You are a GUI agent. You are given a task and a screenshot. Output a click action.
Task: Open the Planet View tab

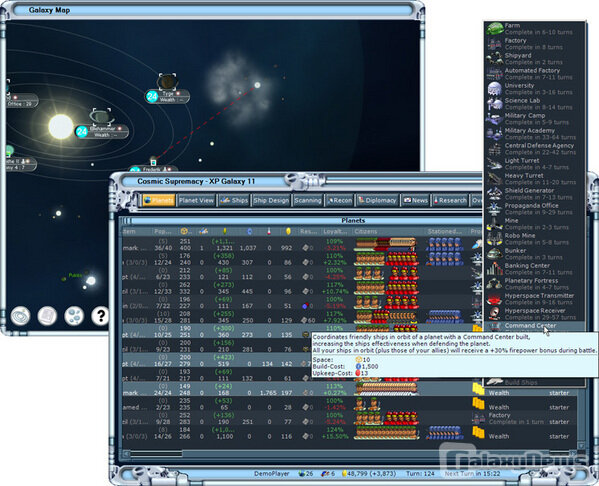pyautogui.click(x=196, y=200)
